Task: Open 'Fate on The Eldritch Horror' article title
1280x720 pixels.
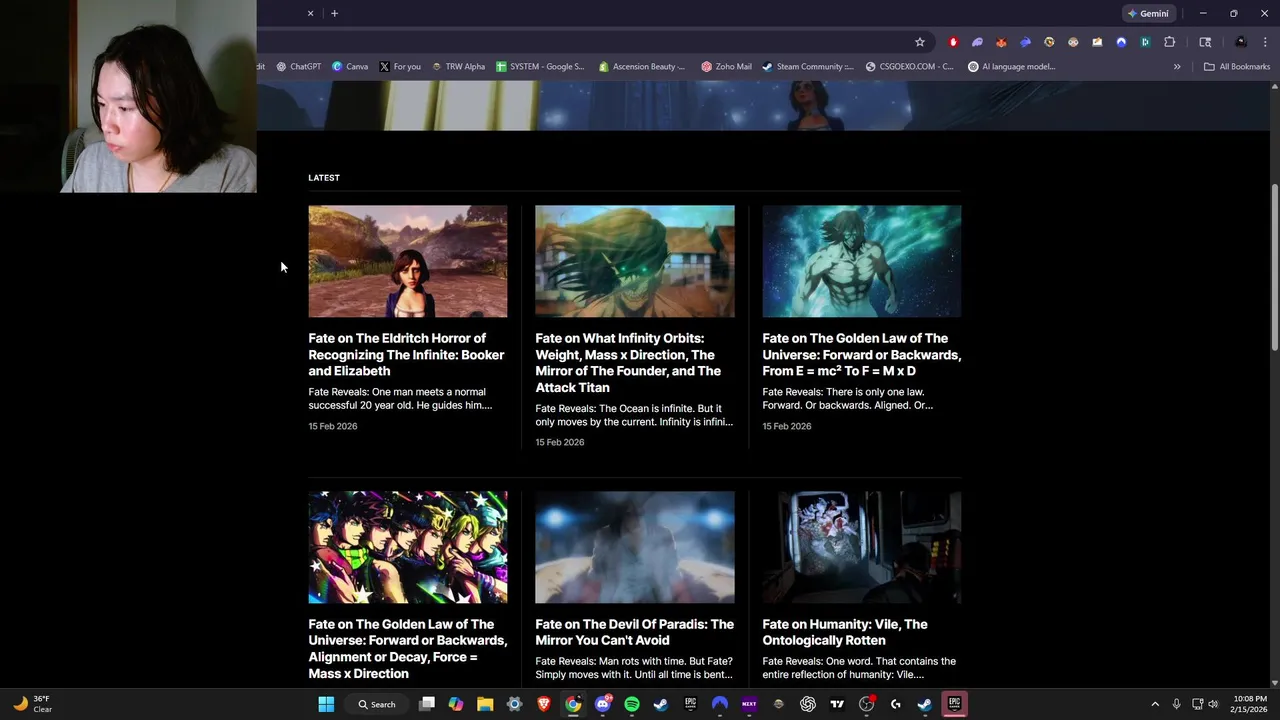Action: (406, 355)
